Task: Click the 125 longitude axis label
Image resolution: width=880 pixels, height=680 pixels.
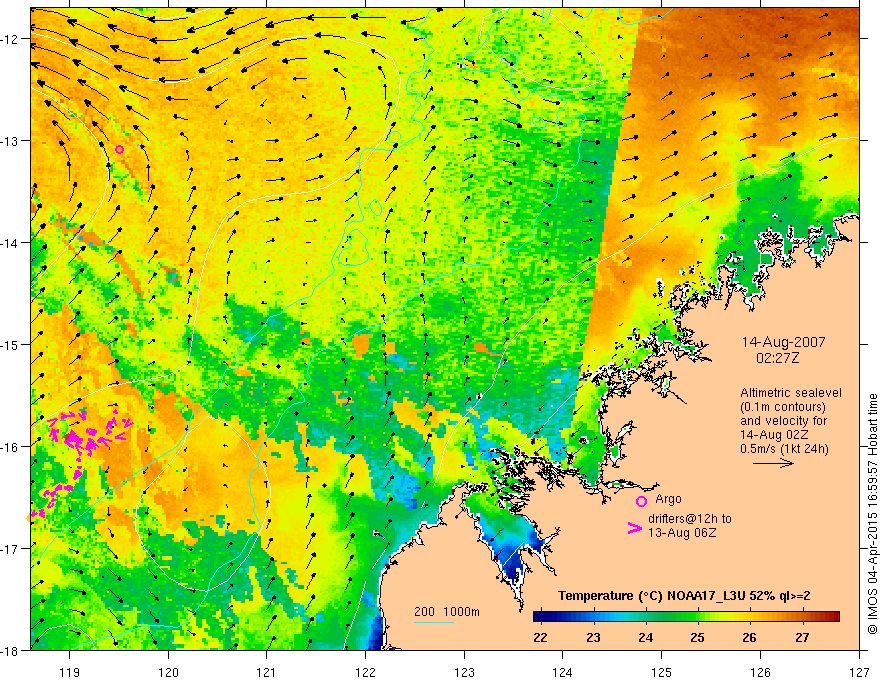Action: click(661, 672)
